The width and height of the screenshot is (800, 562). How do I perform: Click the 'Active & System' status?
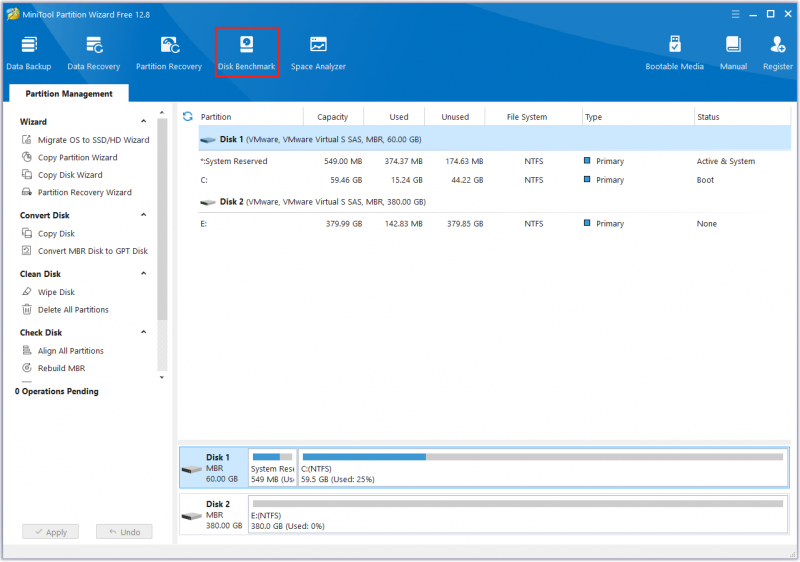[x=726, y=161]
